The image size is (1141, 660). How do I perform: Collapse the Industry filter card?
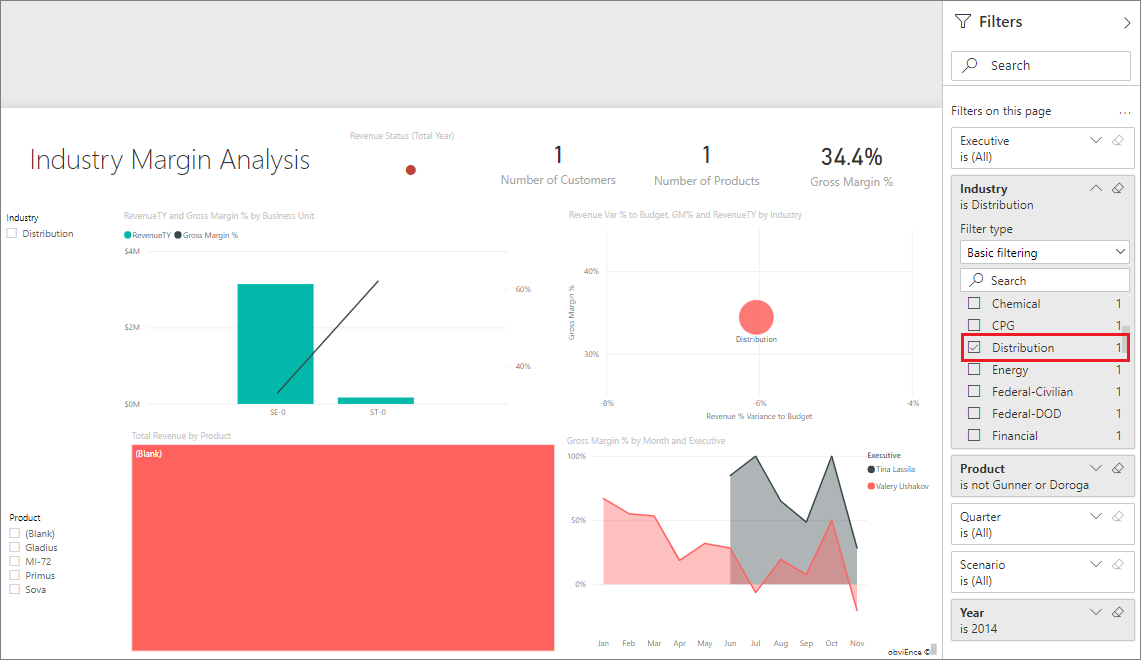(1096, 188)
